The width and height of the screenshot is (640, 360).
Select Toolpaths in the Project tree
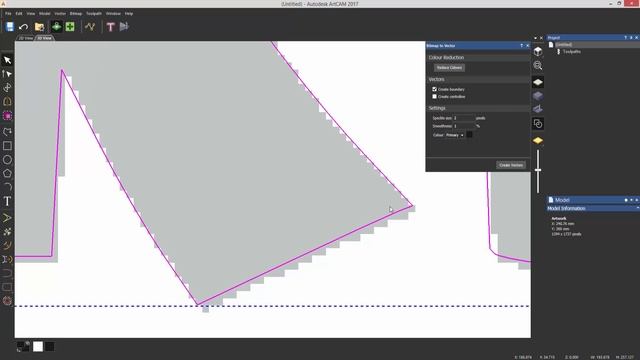[x=572, y=52]
